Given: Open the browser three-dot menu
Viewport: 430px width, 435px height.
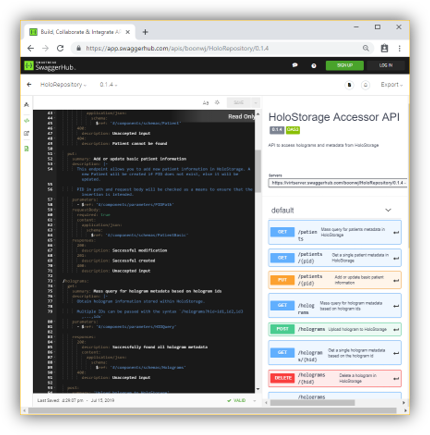Looking at the screenshot, I should tap(399, 48).
